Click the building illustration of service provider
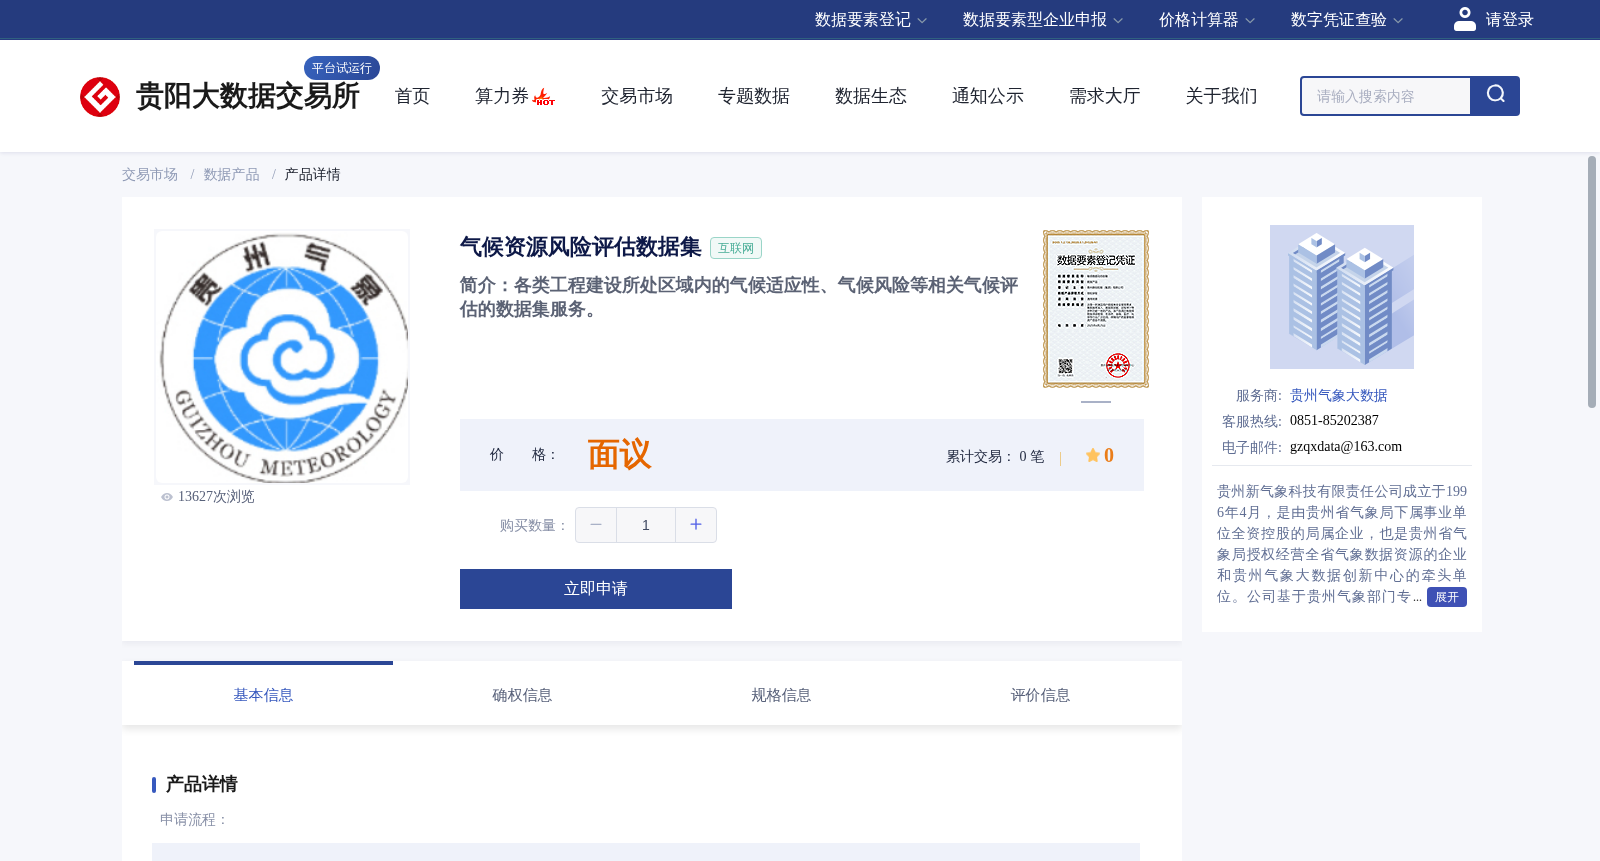 pyautogui.click(x=1342, y=297)
